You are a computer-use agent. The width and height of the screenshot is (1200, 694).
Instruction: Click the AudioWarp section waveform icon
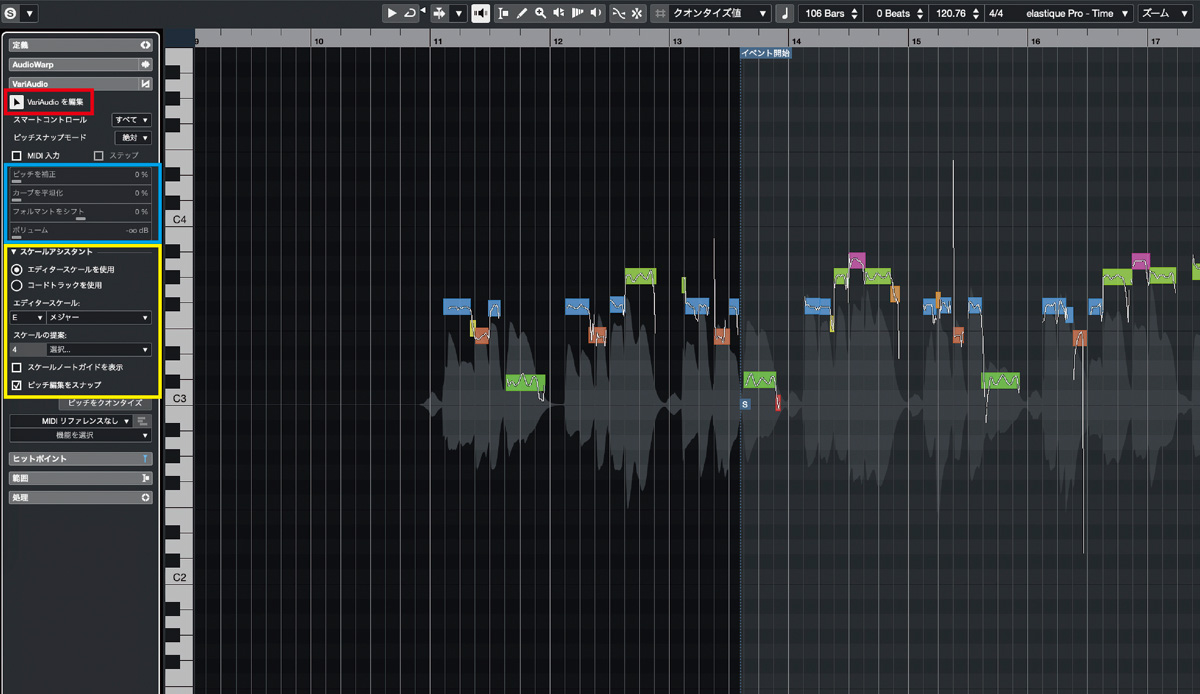[x=146, y=64]
